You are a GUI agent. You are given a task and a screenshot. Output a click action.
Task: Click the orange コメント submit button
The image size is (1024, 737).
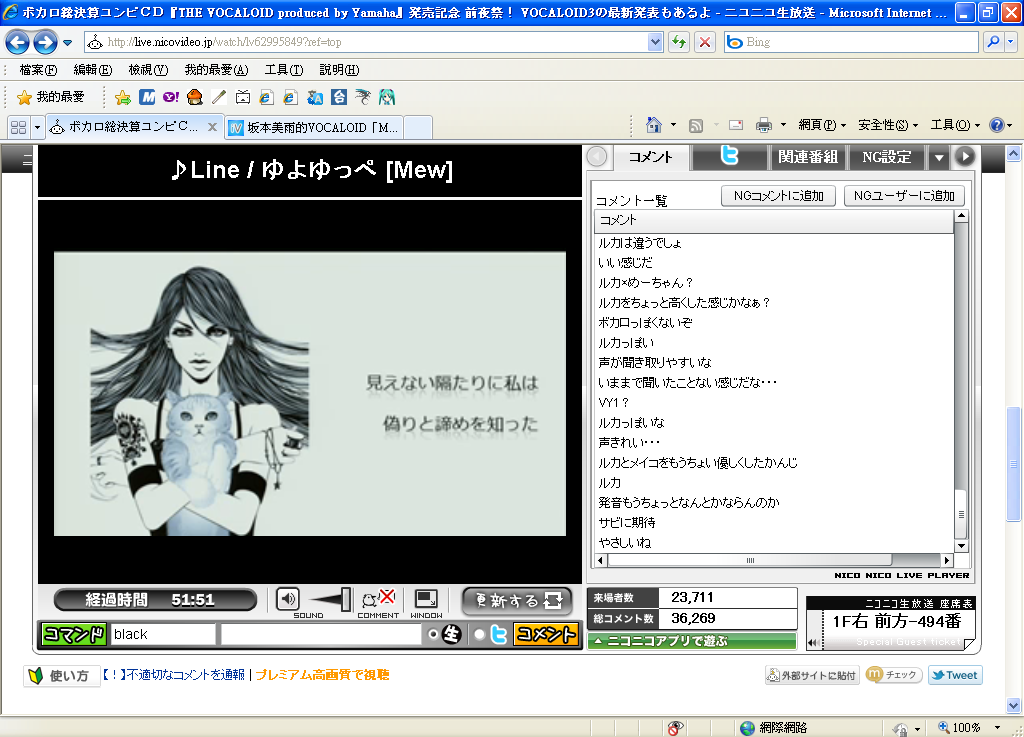point(547,634)
